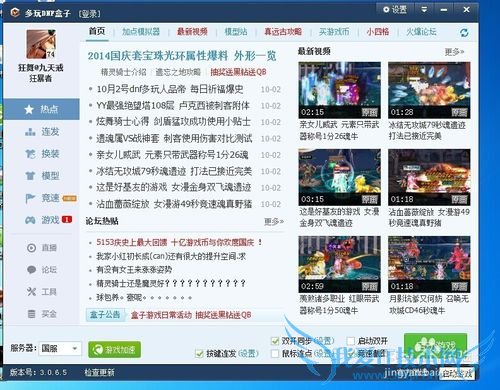Open the 精灵骑士介绍 link
Screen dimensions: 500x390
point(124,72)
